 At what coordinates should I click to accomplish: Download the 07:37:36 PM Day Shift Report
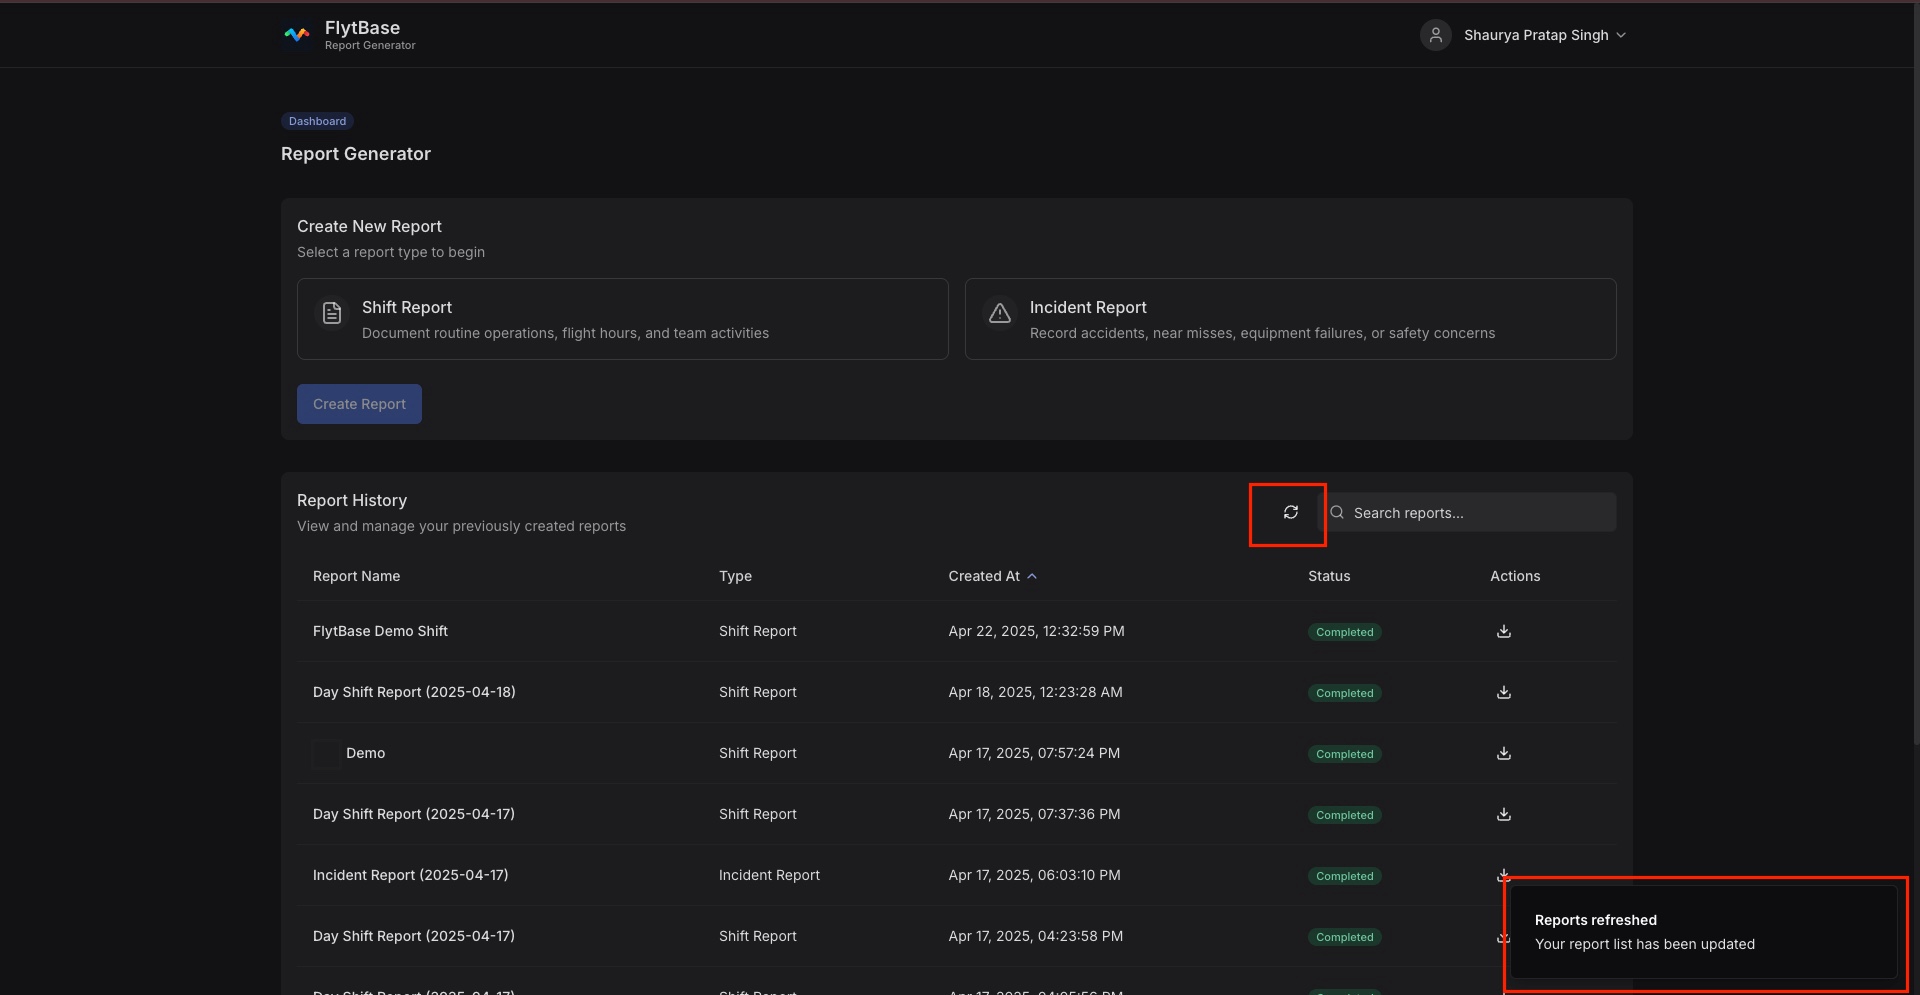[x=1503, y=815]
